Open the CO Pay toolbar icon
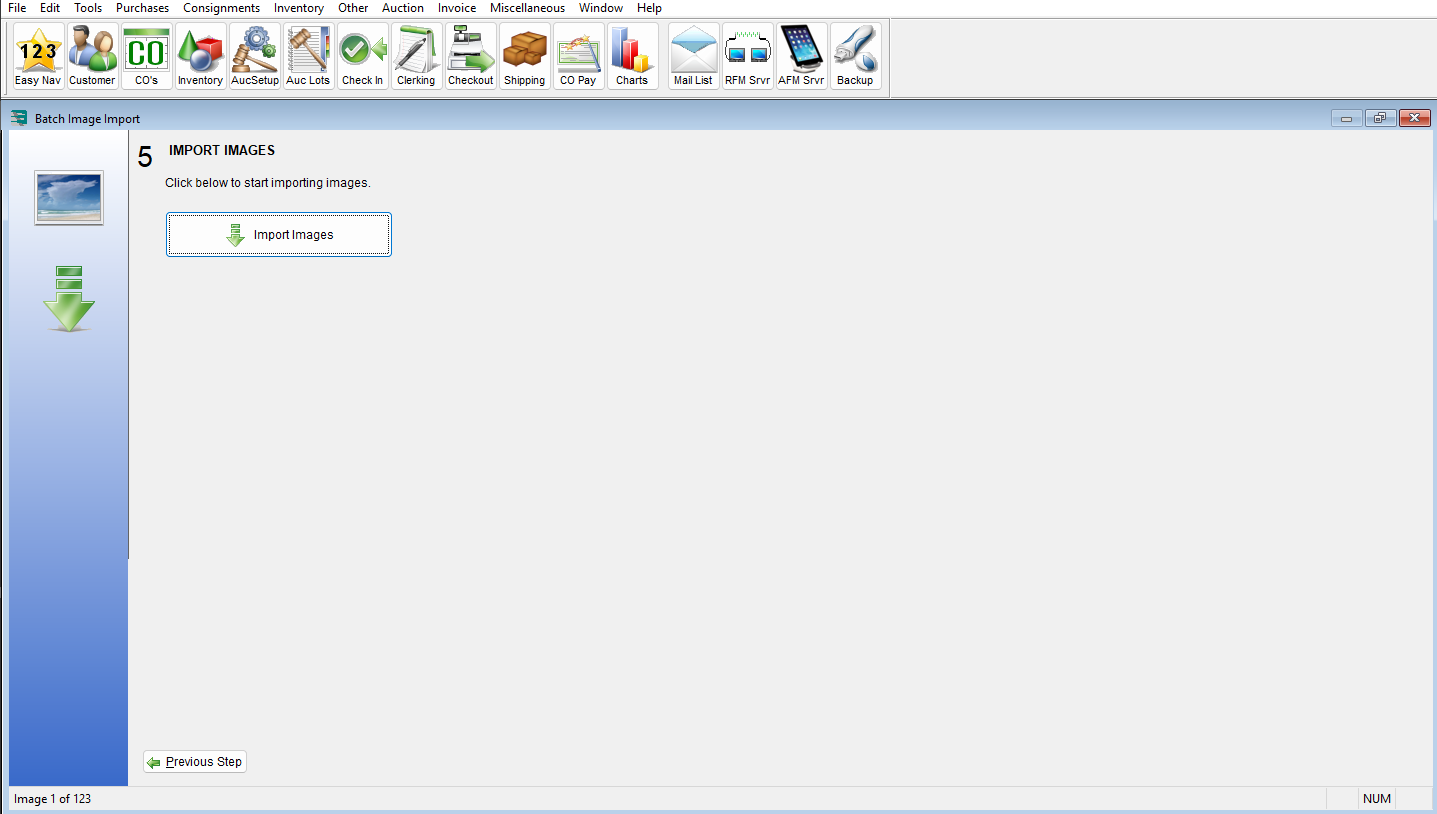The width and height of the screenshot is (1437, 814). click(x=578, y=56)
